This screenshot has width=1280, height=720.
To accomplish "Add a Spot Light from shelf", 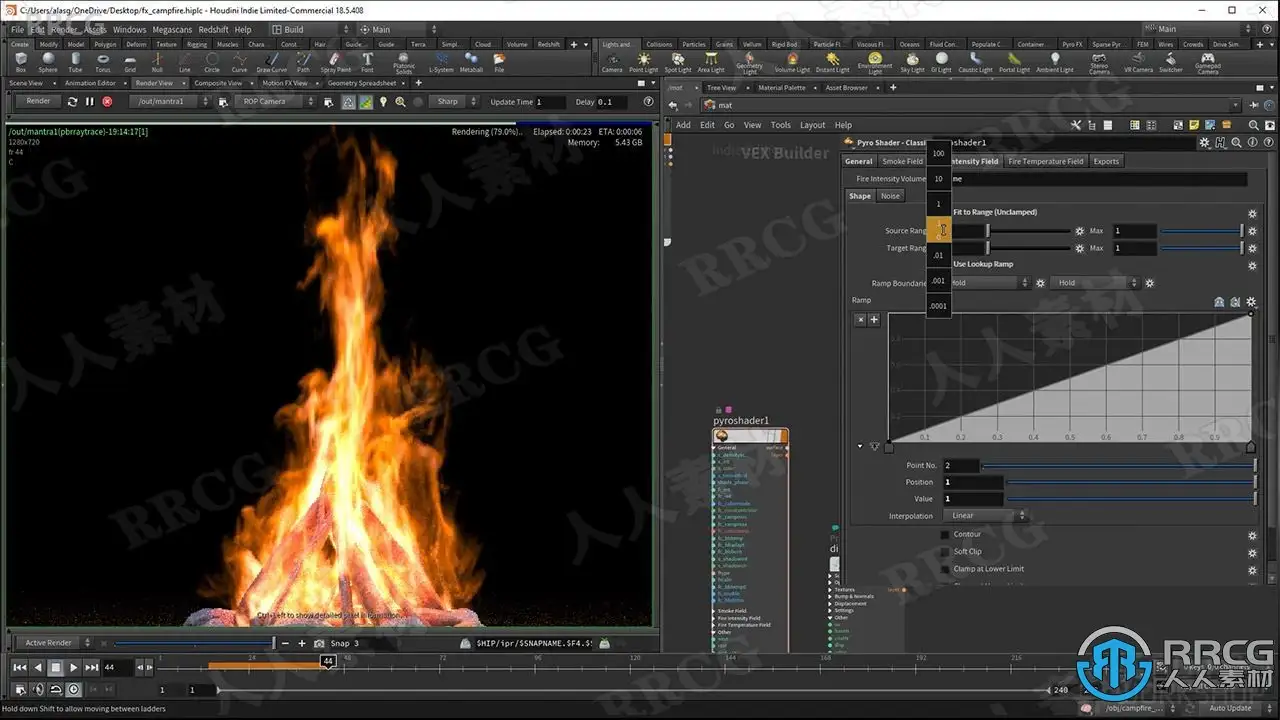I will tap(677, 63).
